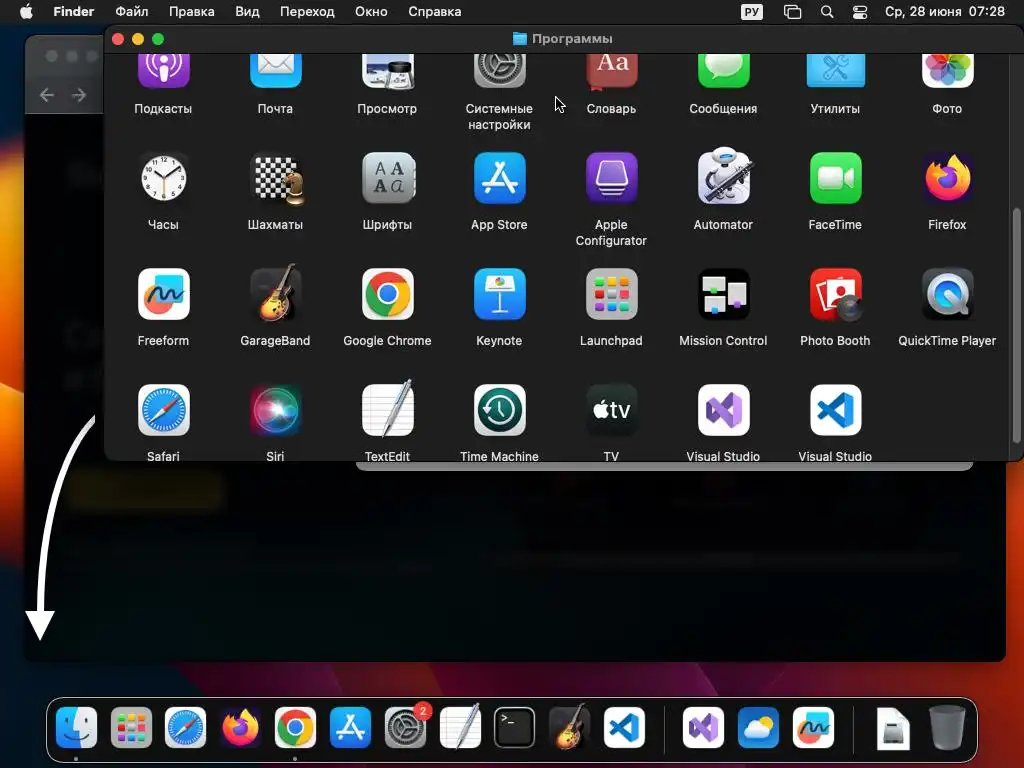Select the Часы clock app

[x=163, y=178]
